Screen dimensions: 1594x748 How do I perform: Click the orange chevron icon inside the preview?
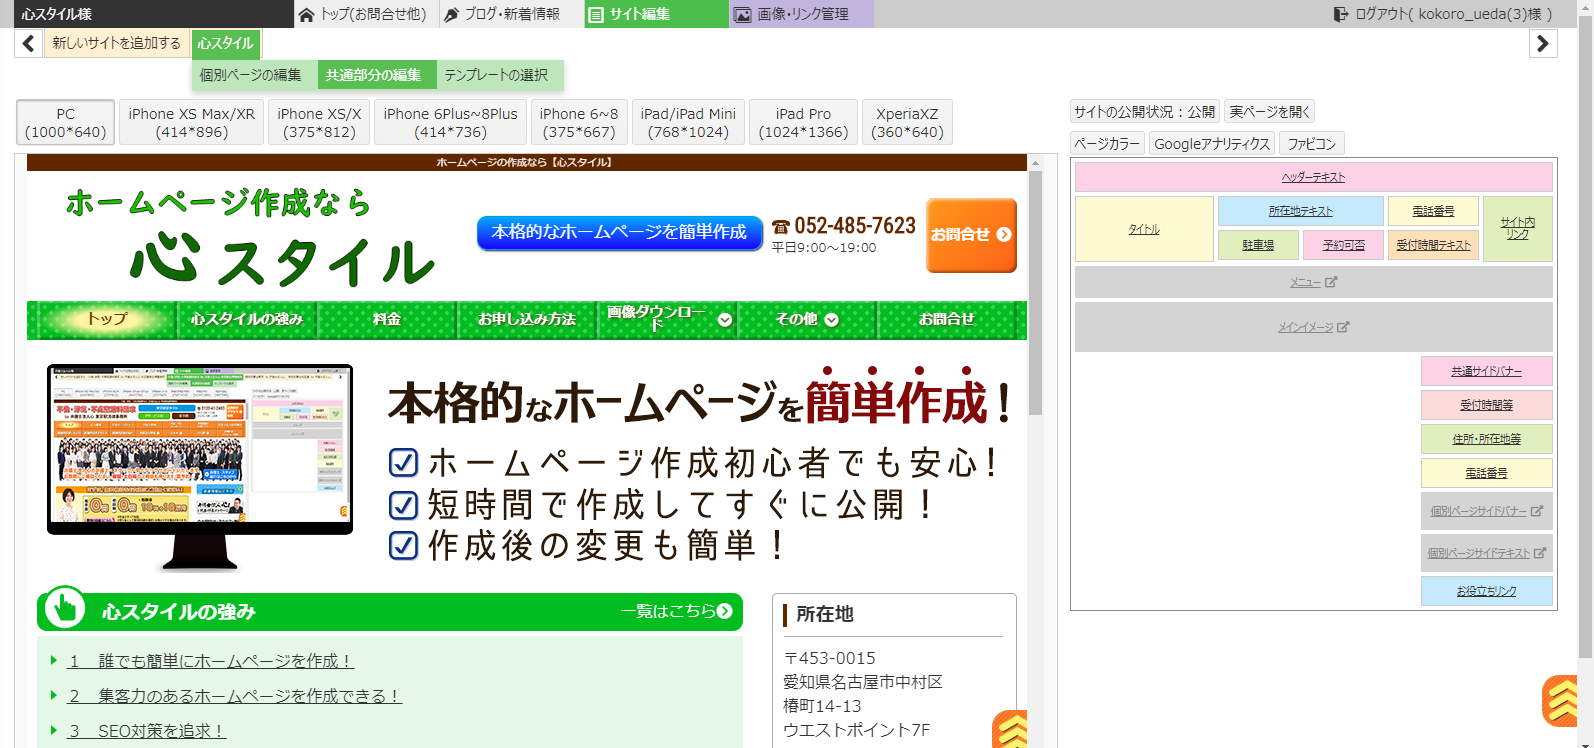(1010, 729)
